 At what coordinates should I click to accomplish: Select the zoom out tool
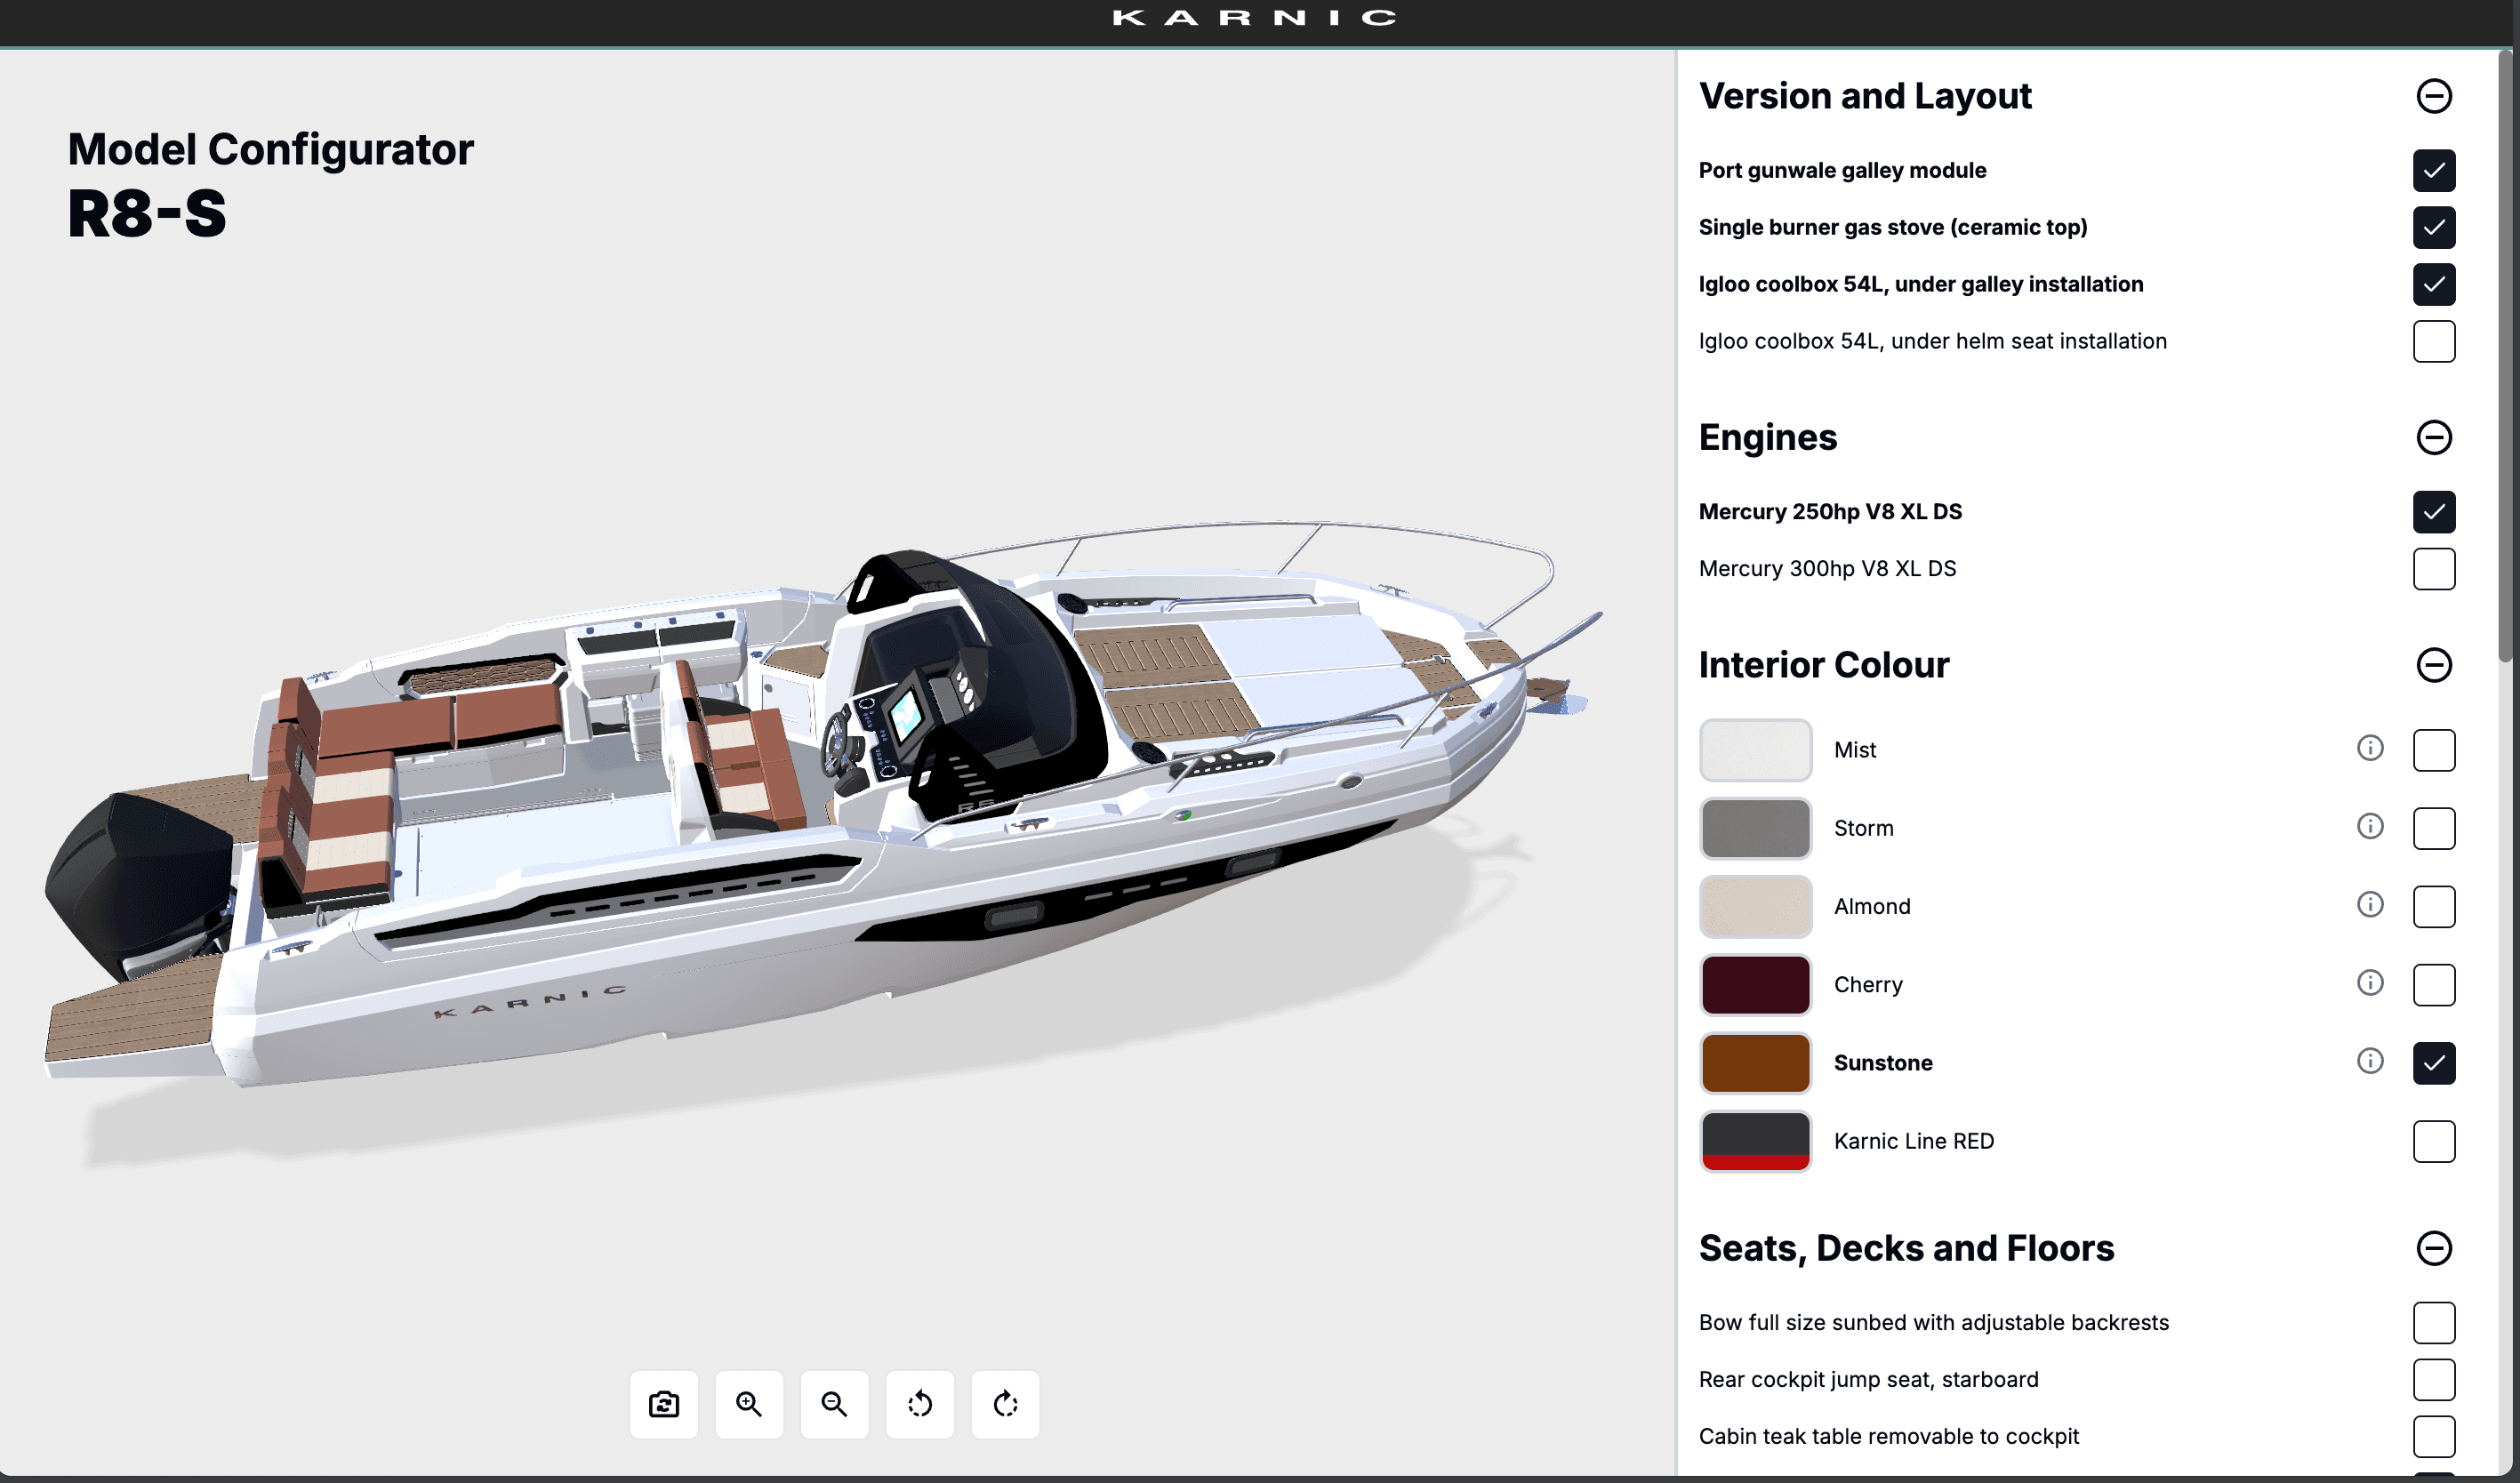834,1404
